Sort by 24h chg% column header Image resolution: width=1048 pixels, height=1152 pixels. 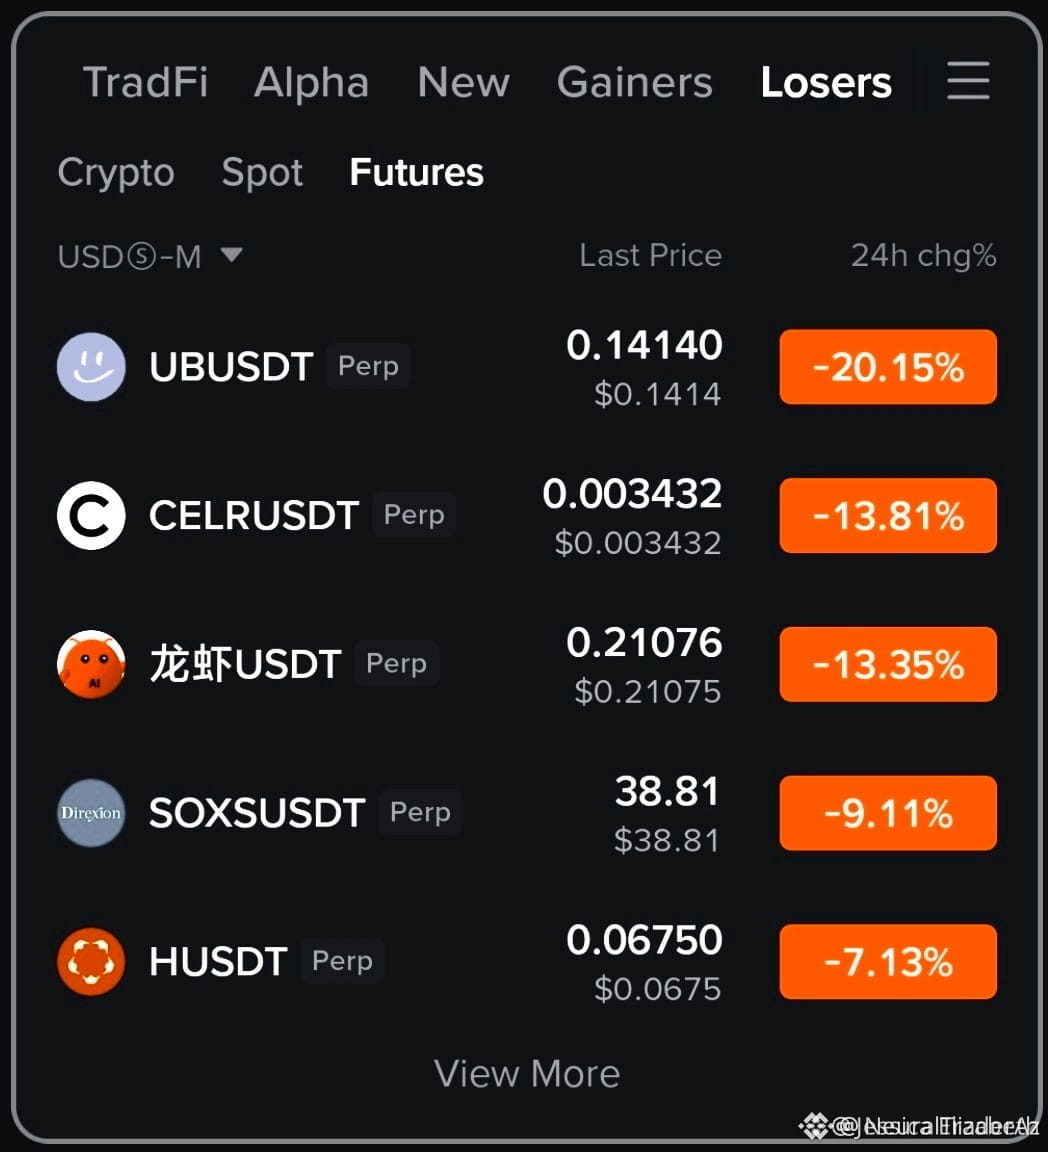(x=924, y=256)
